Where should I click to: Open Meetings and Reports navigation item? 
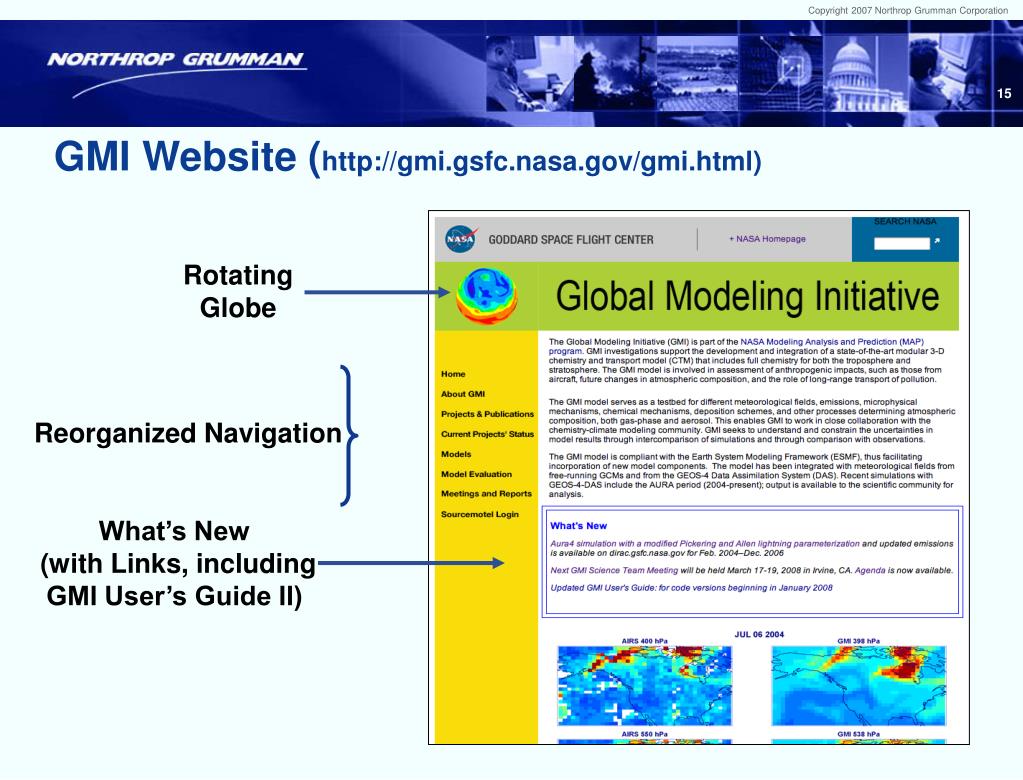[x=486, y=494]
